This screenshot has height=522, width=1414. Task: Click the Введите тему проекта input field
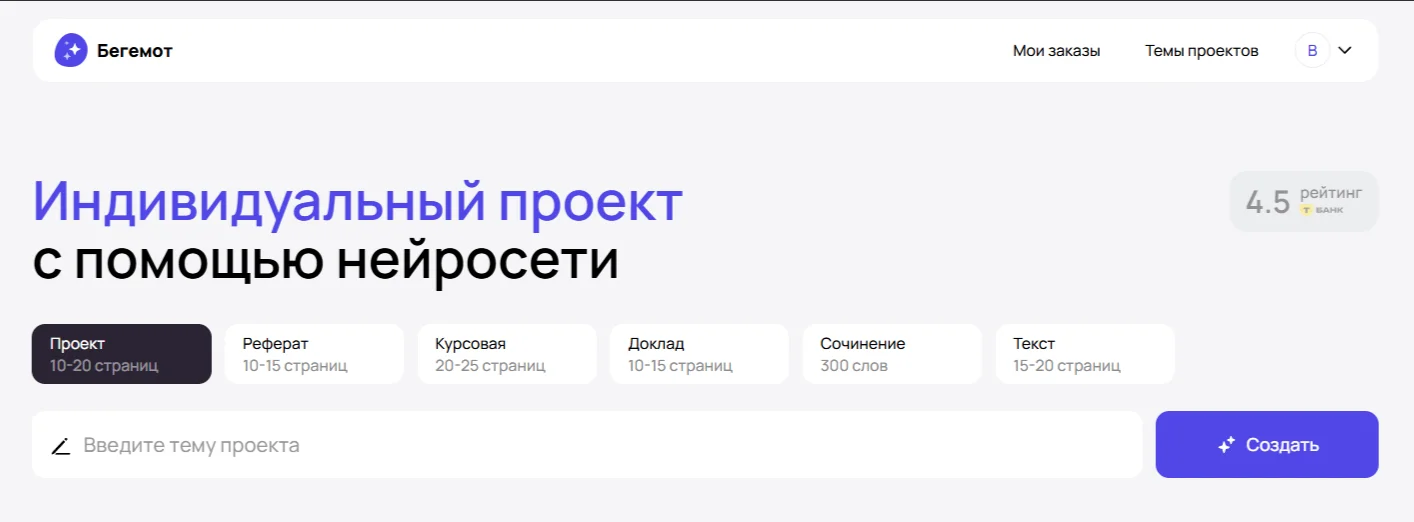point(587,445)
